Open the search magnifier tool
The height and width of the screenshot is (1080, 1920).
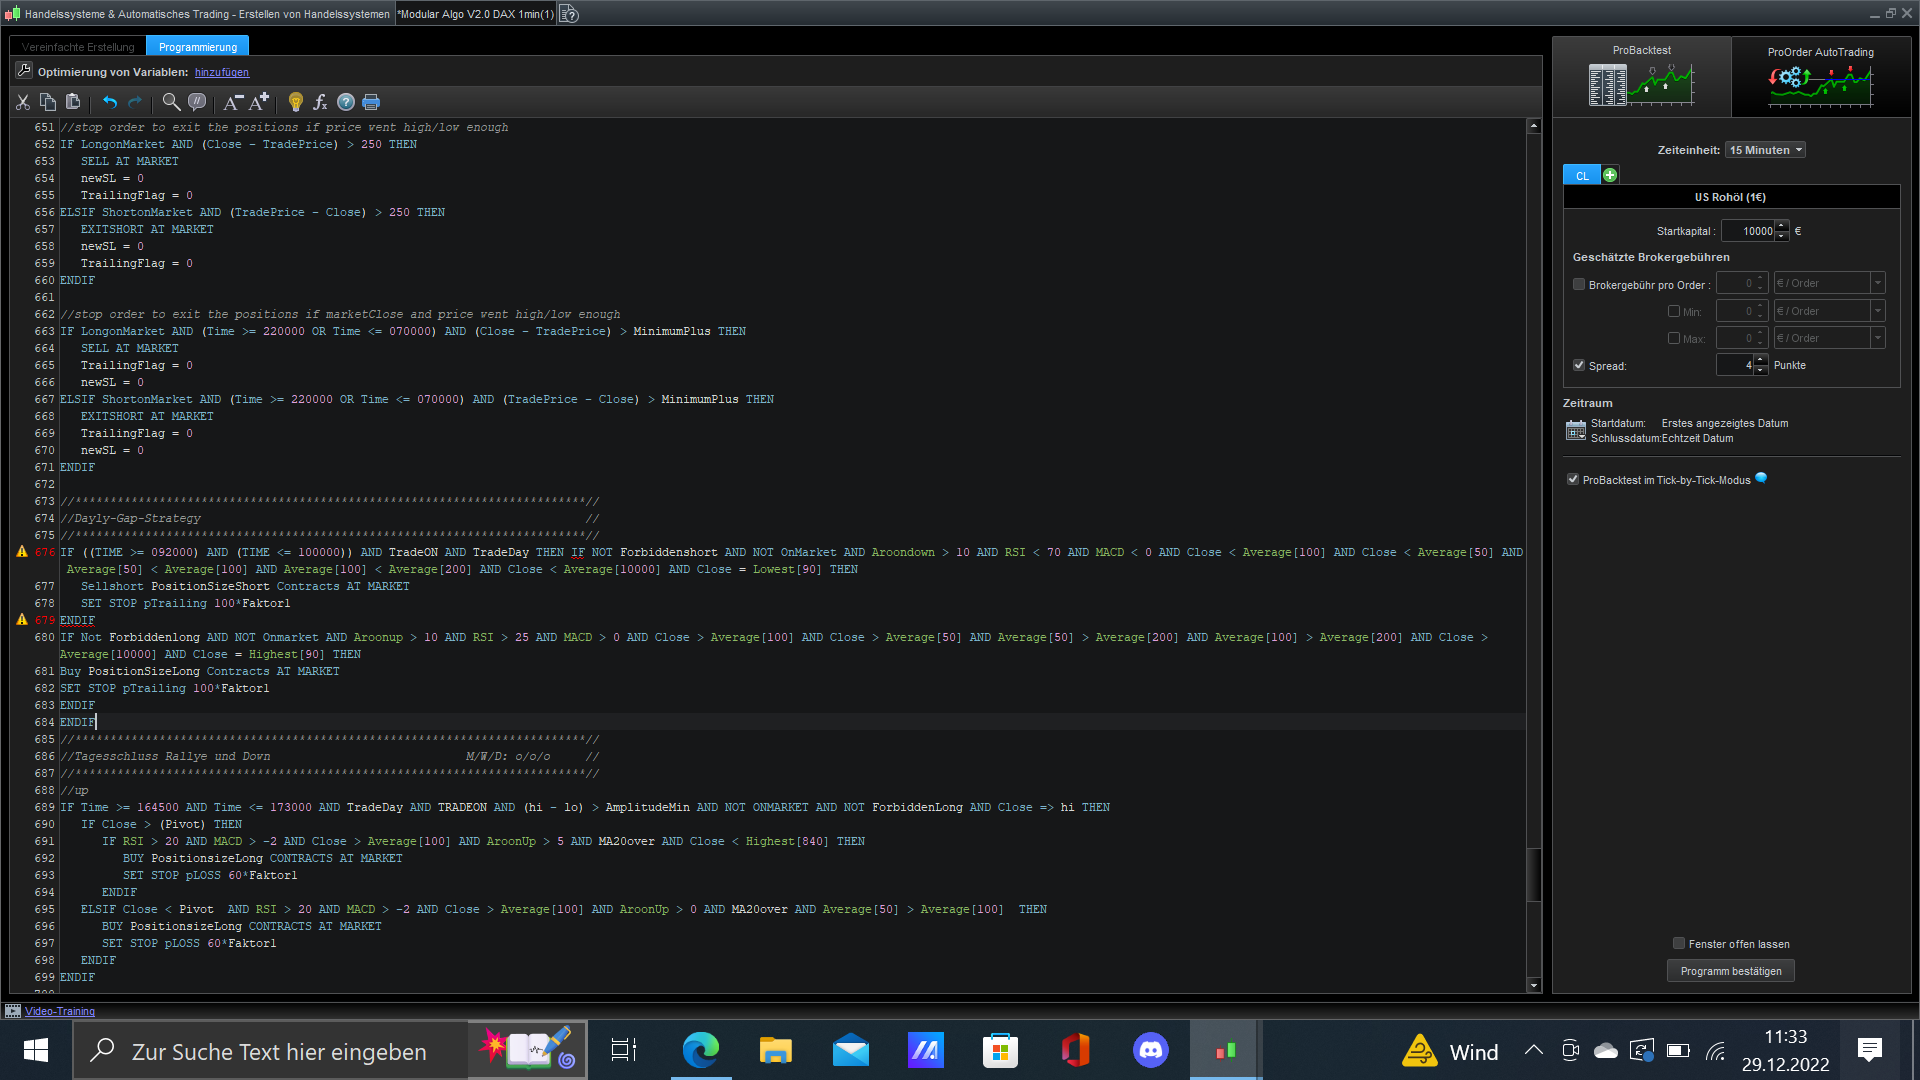(x=171, y=102)
